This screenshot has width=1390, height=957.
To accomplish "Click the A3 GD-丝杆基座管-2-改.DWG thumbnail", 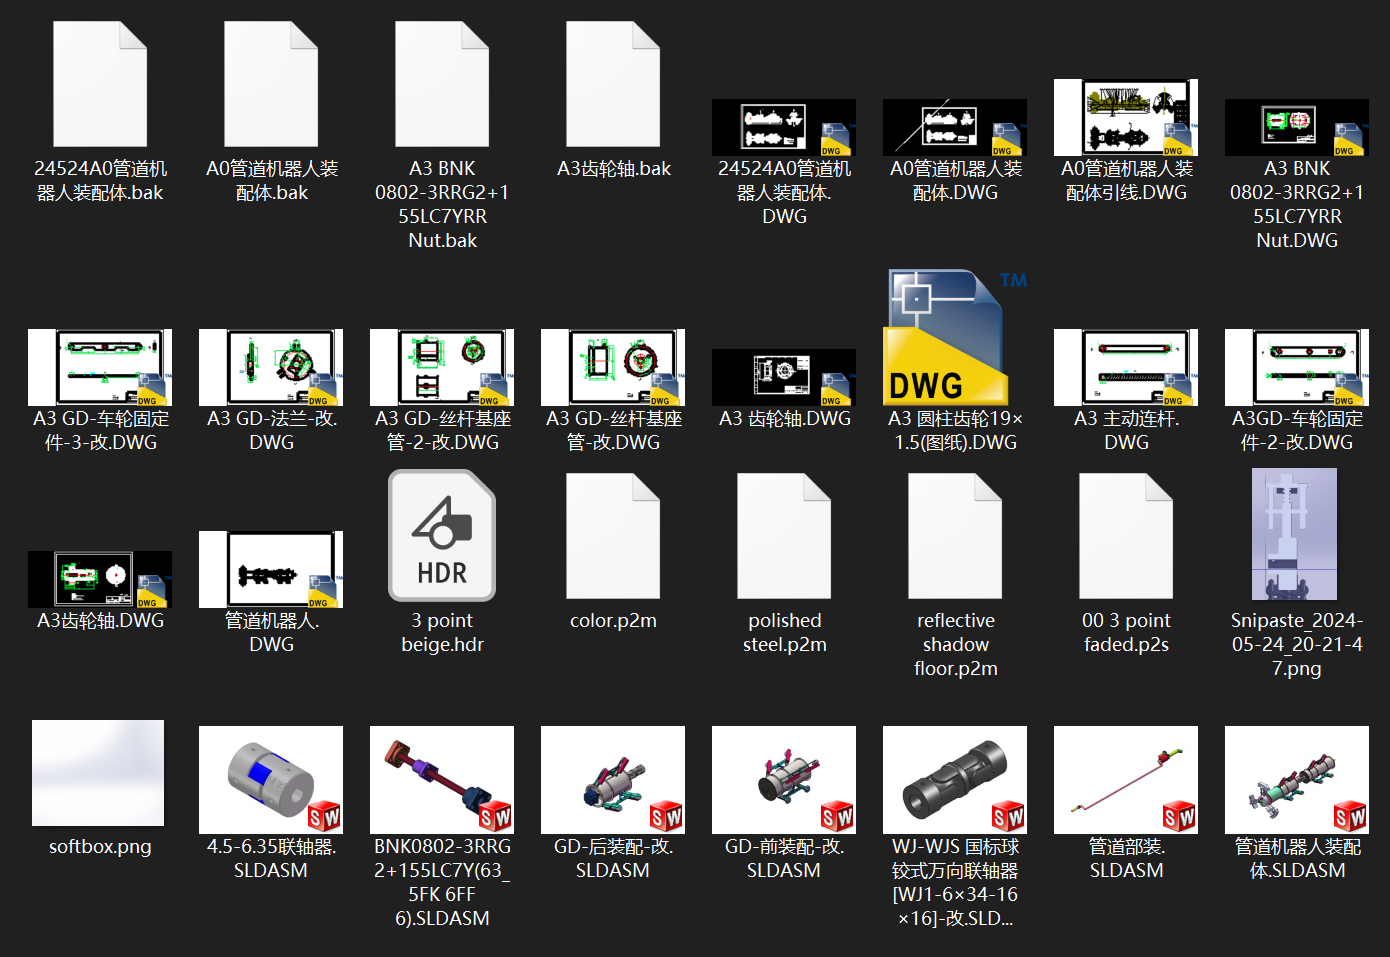I will pyautogui.click(x=442, y=367).
